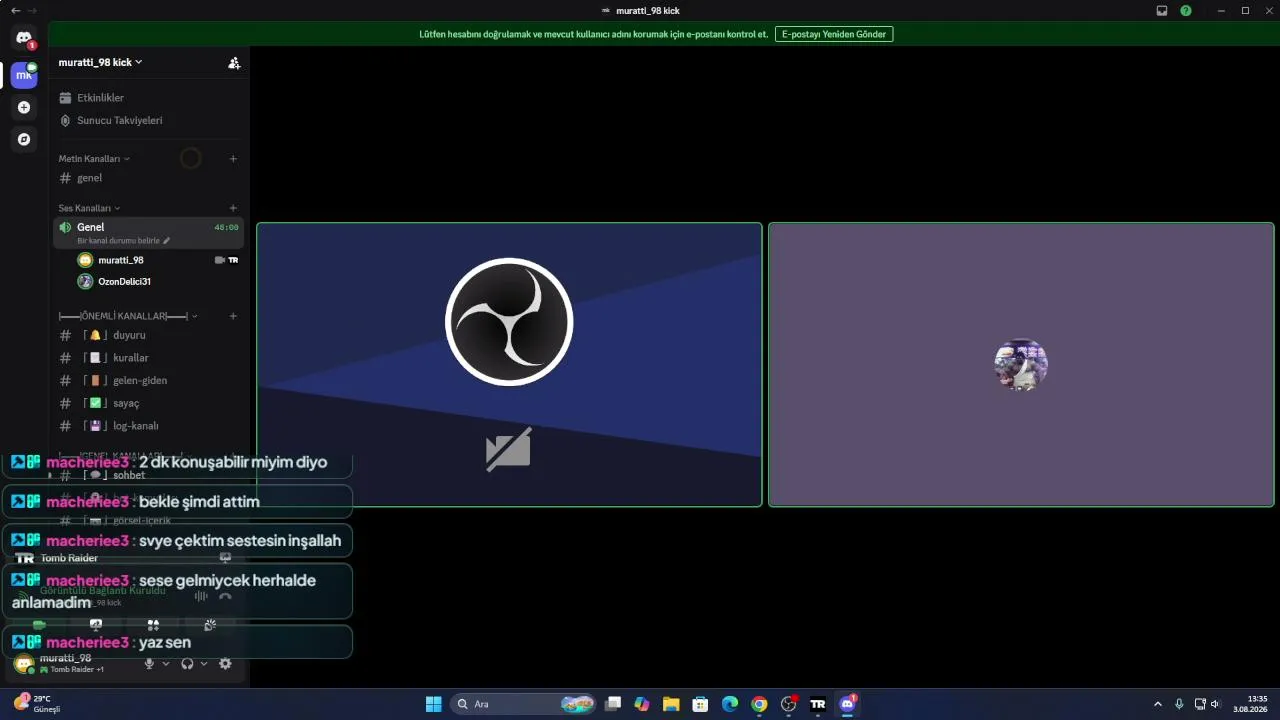Image resolution: width=1280 pixels, height=720 pixels.
Task: Open the kurallar channel
Action: [148, 358]
